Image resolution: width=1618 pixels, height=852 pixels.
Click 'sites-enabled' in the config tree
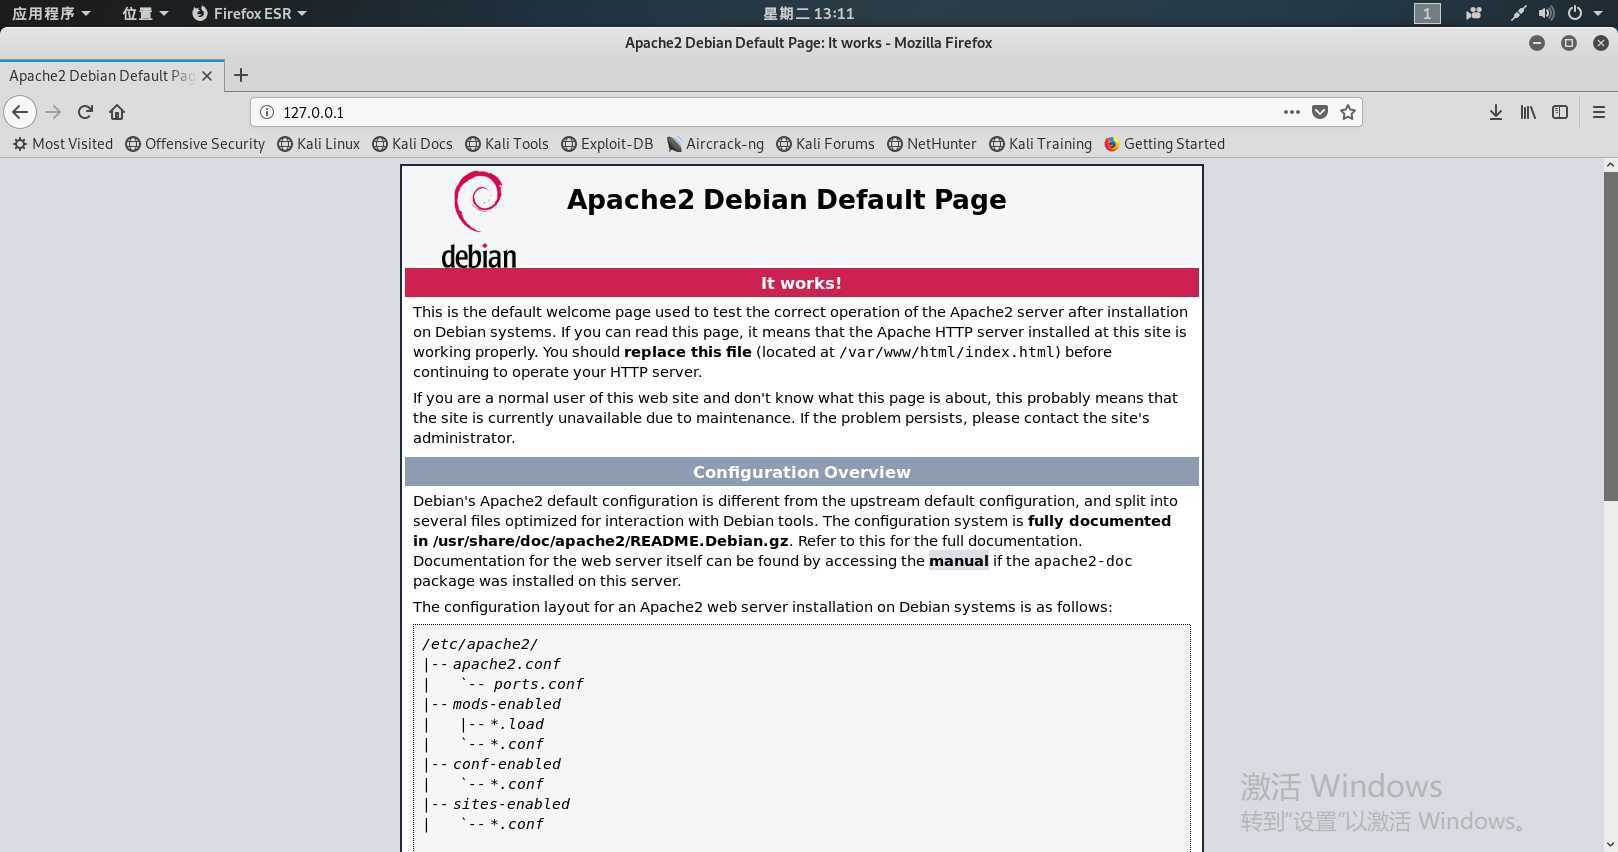coord(511,804)
